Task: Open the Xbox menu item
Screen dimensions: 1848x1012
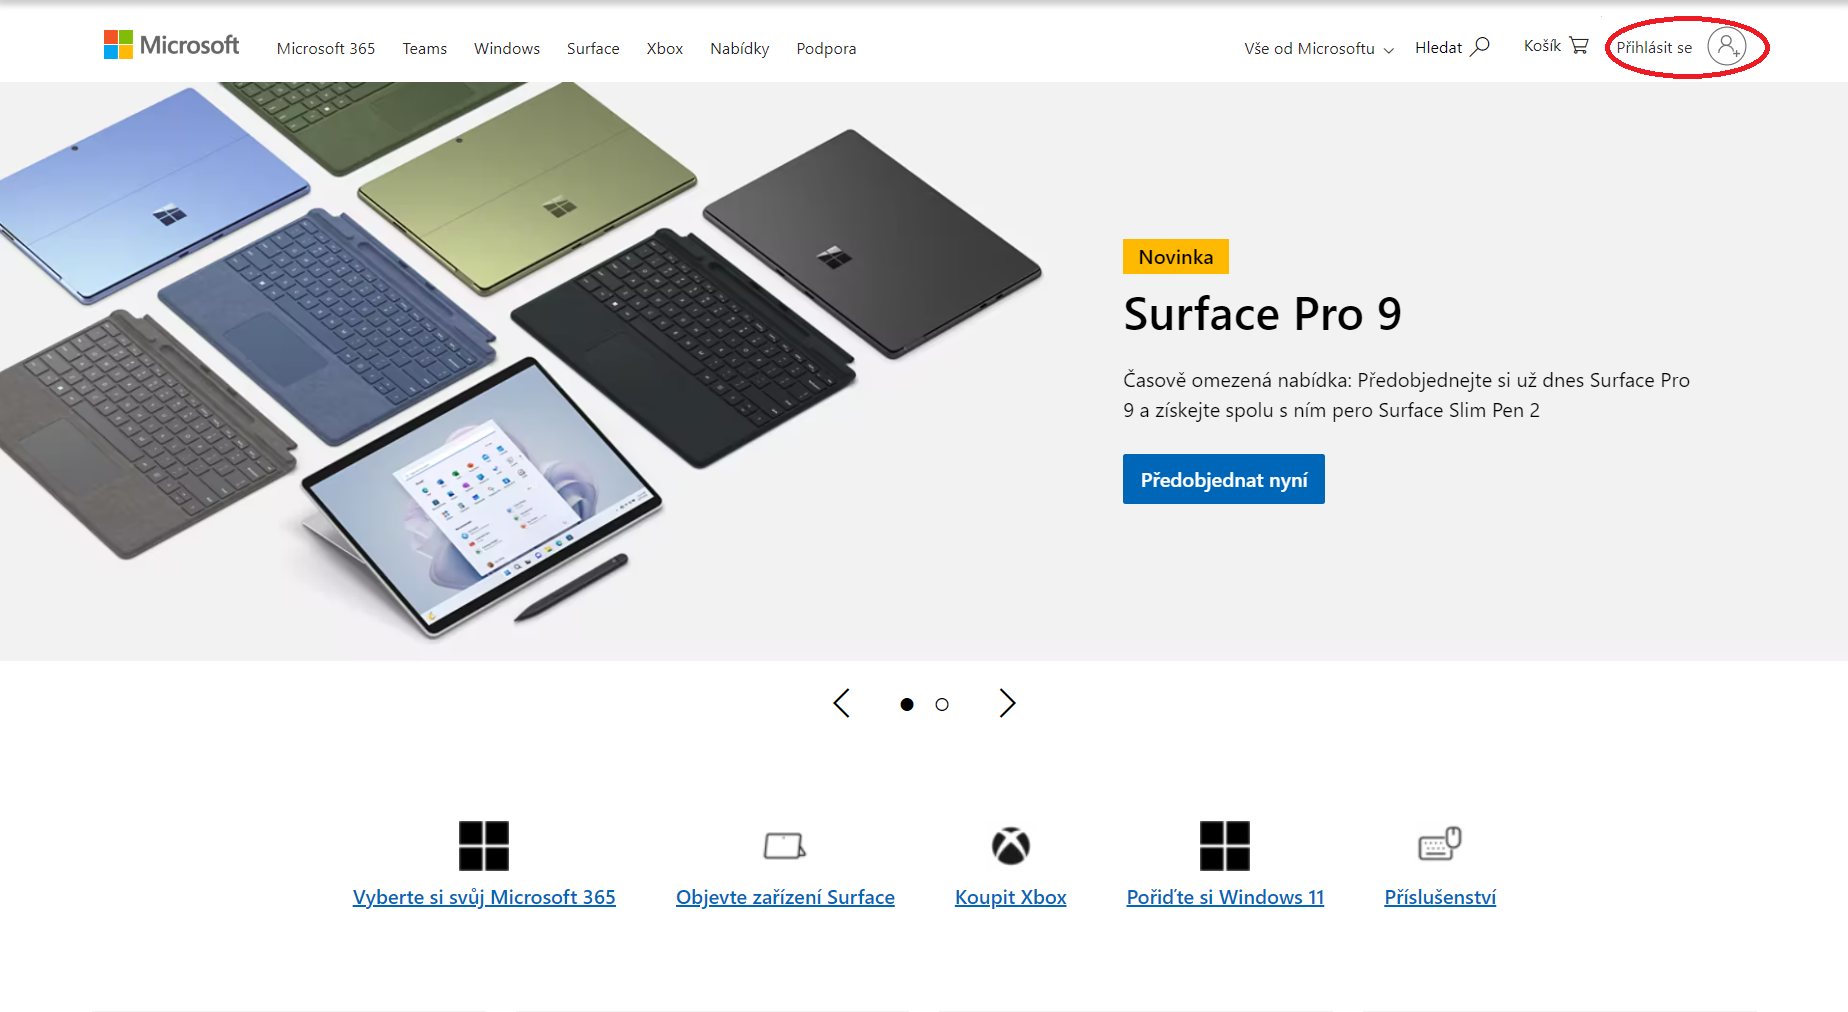Action: (665, 48)
